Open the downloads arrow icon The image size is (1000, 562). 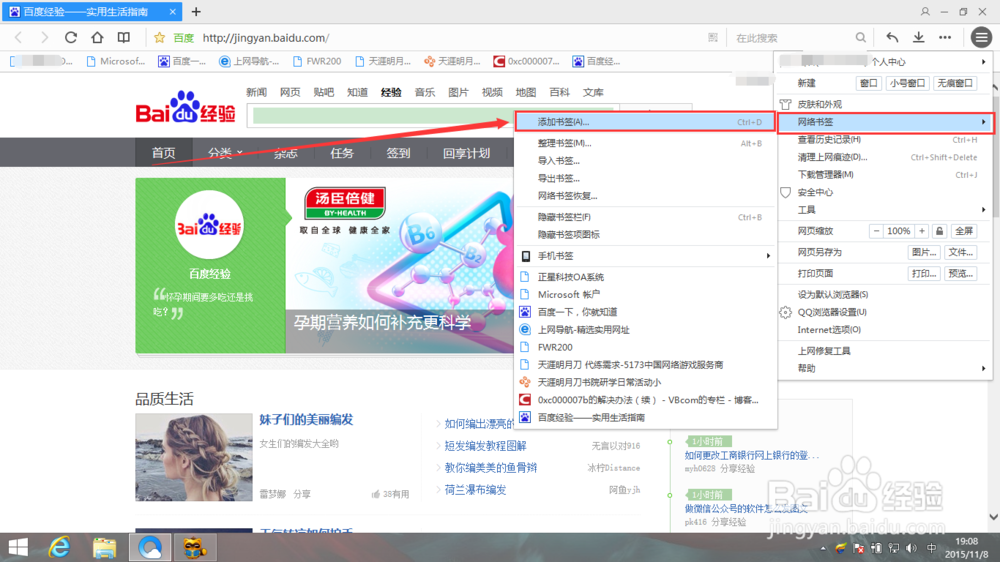pyautogui.click(x=918, y=38)
